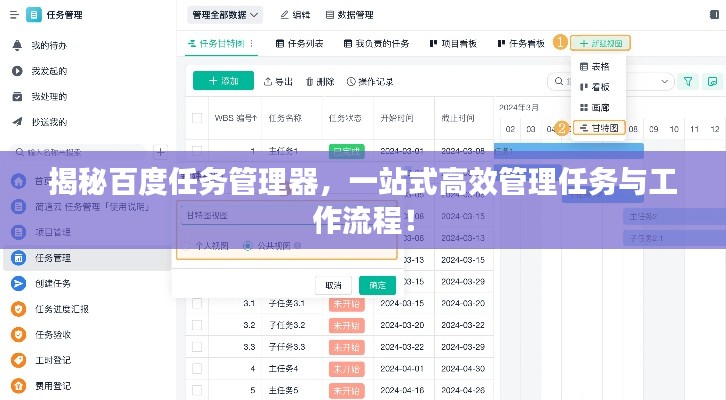This screenshot has height=400, width=726.
Task: Click 未开始 status badge for 主任务5
Action: pyautogui.click(x=347, y=391)
